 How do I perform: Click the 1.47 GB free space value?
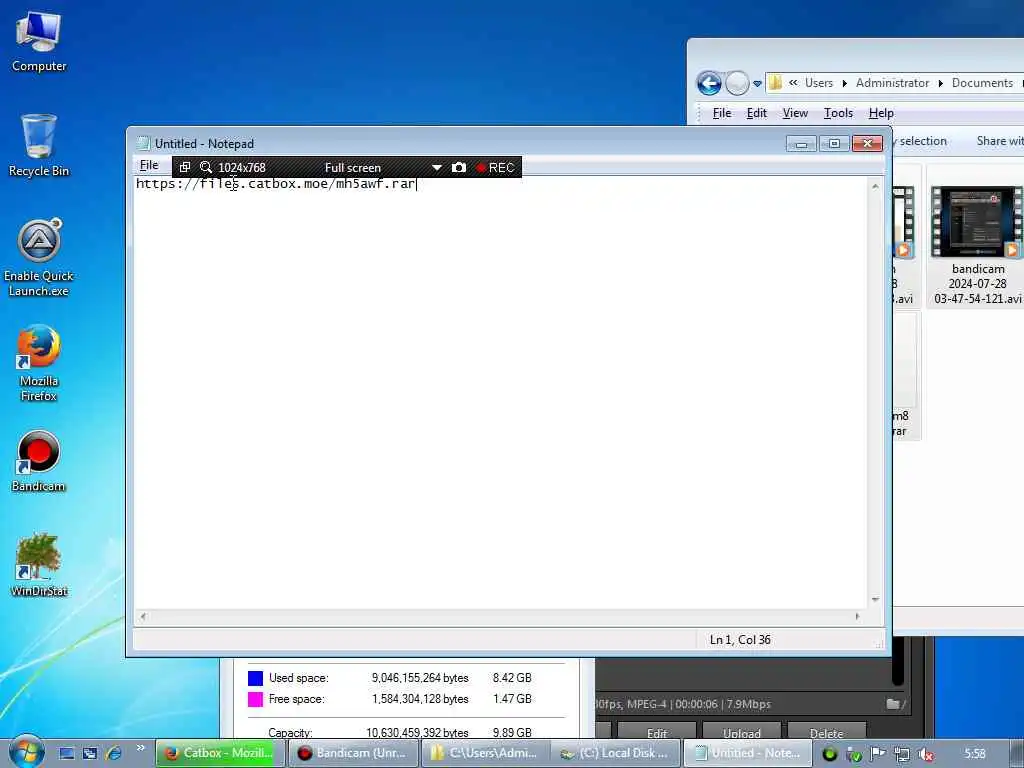tap(512, 699)
